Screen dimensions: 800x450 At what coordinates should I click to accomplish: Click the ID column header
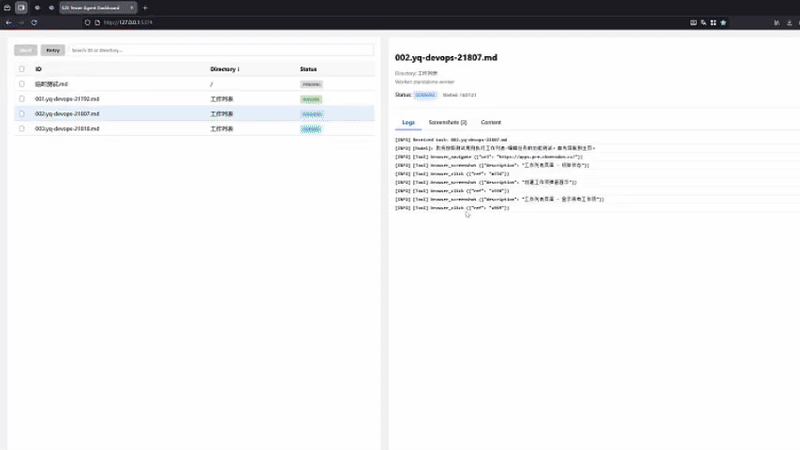pos(39,69)
